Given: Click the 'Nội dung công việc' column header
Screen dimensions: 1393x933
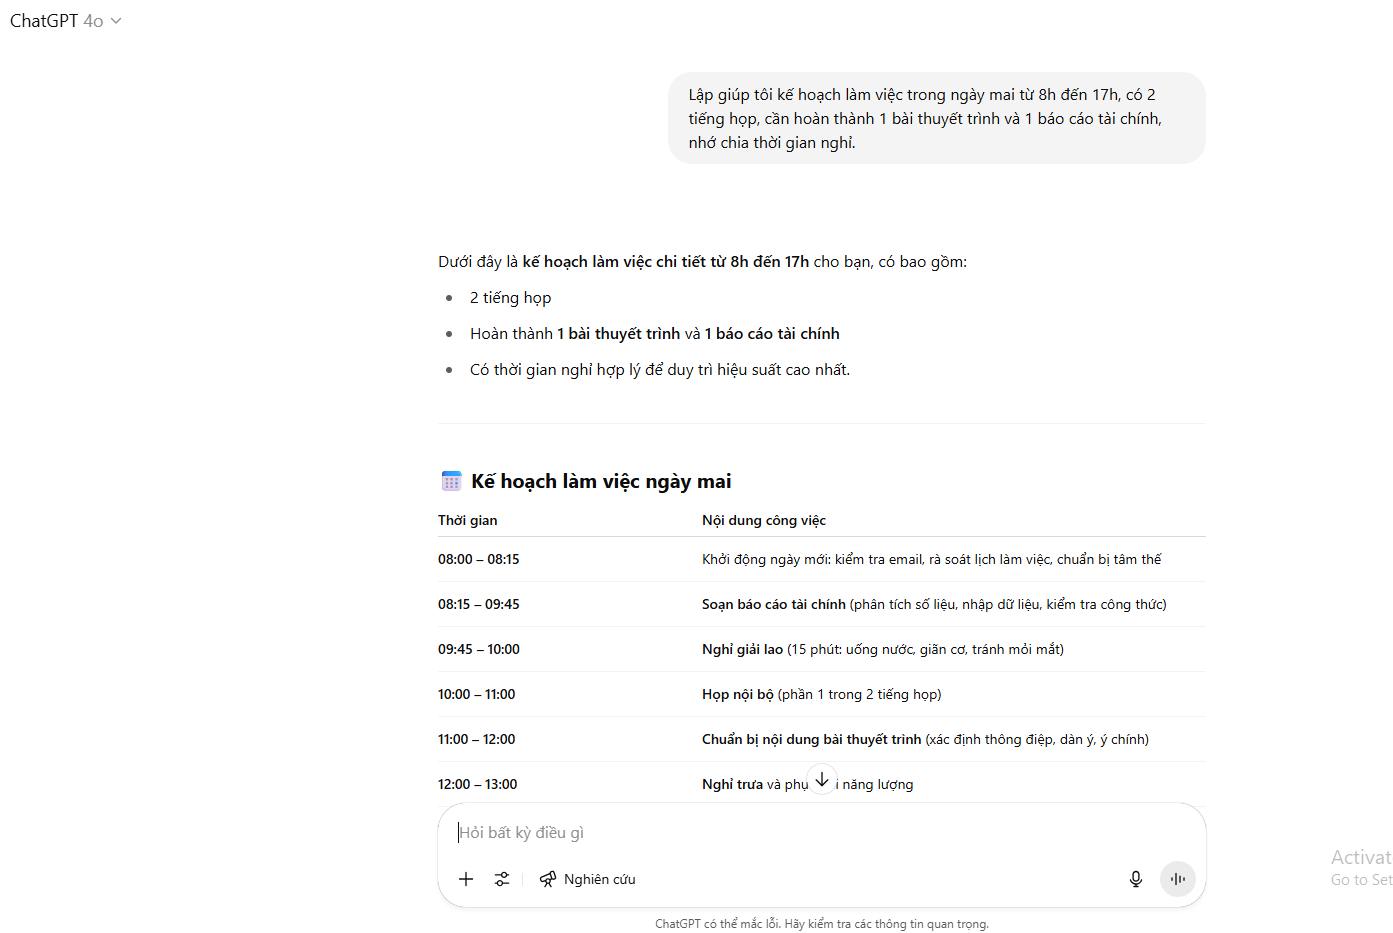Looking at the screenshot, I should 764,520.
